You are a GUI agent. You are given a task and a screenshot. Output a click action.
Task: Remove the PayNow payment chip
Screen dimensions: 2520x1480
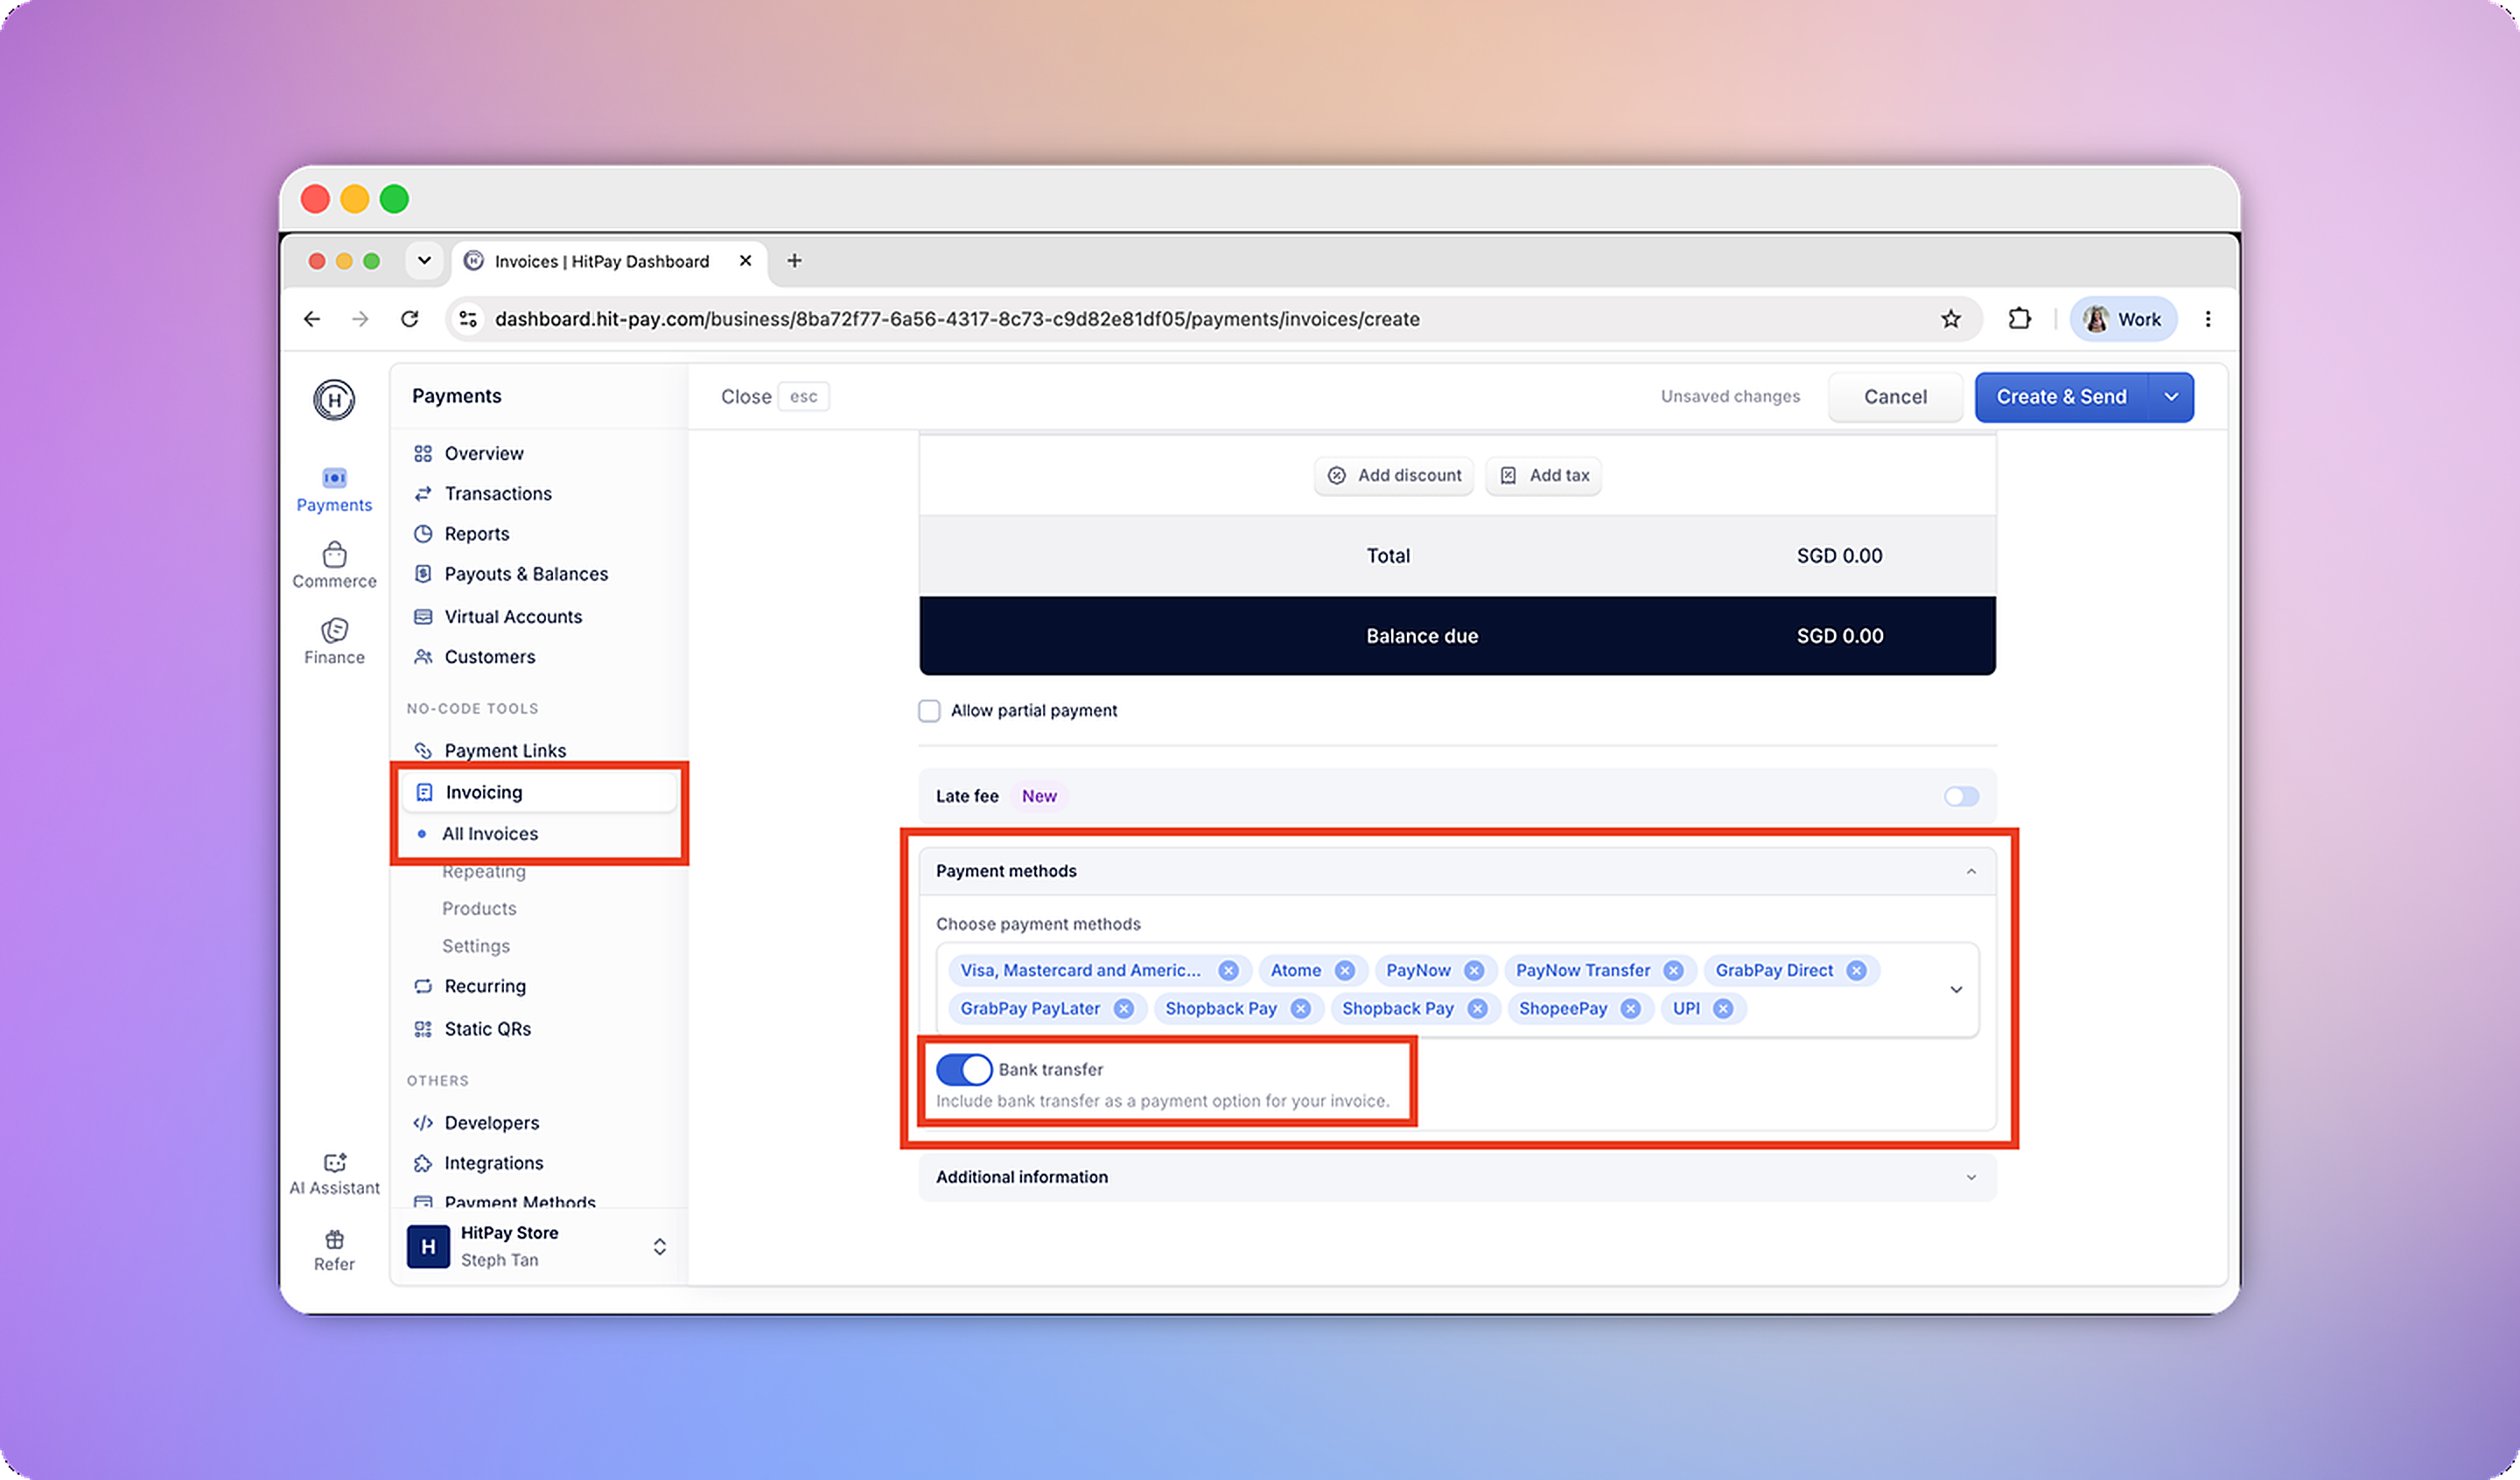coord(1474,970)
